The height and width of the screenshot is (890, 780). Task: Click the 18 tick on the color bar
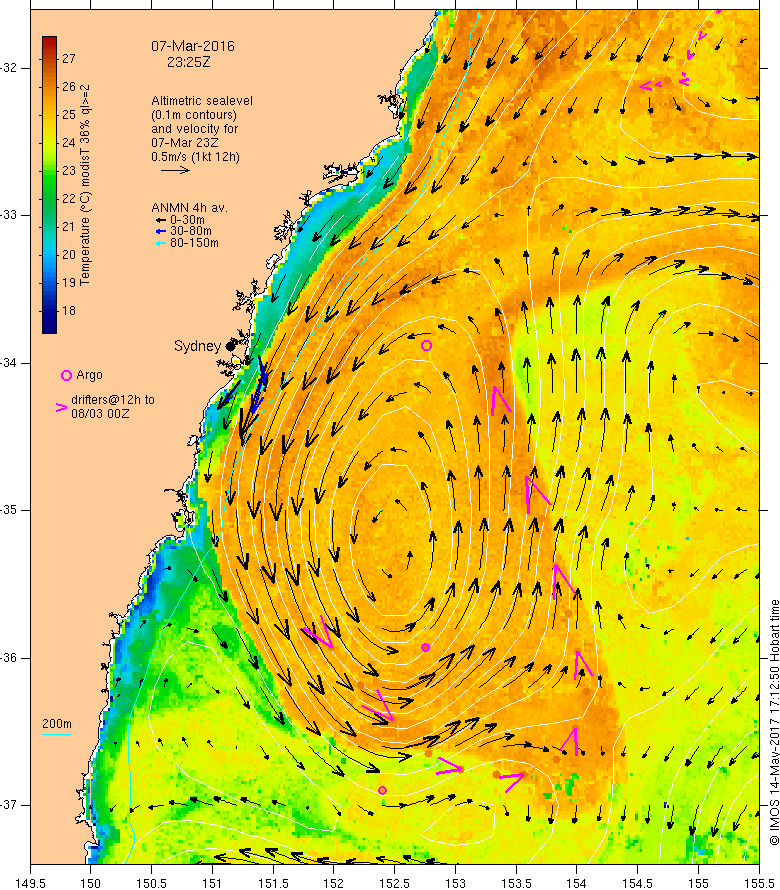[x=69, y=310]
